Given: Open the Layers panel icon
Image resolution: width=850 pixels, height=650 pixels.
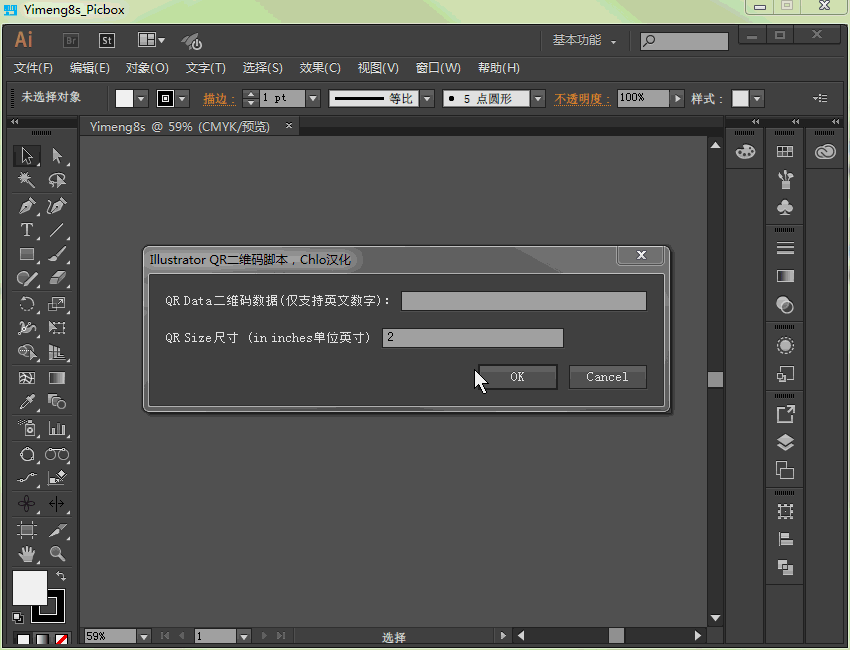Looking at the screenshot, I should 785,442.
